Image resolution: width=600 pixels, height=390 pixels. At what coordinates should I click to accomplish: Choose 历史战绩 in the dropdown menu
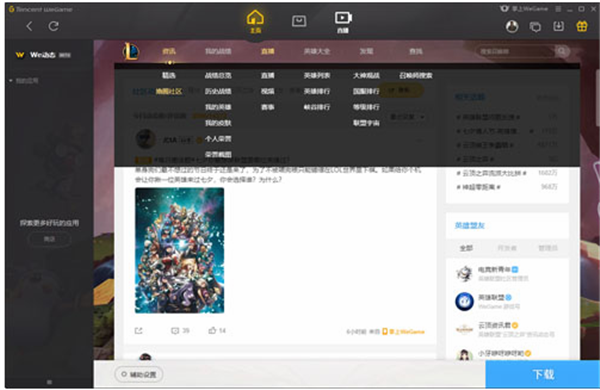(x=218, y=91)
